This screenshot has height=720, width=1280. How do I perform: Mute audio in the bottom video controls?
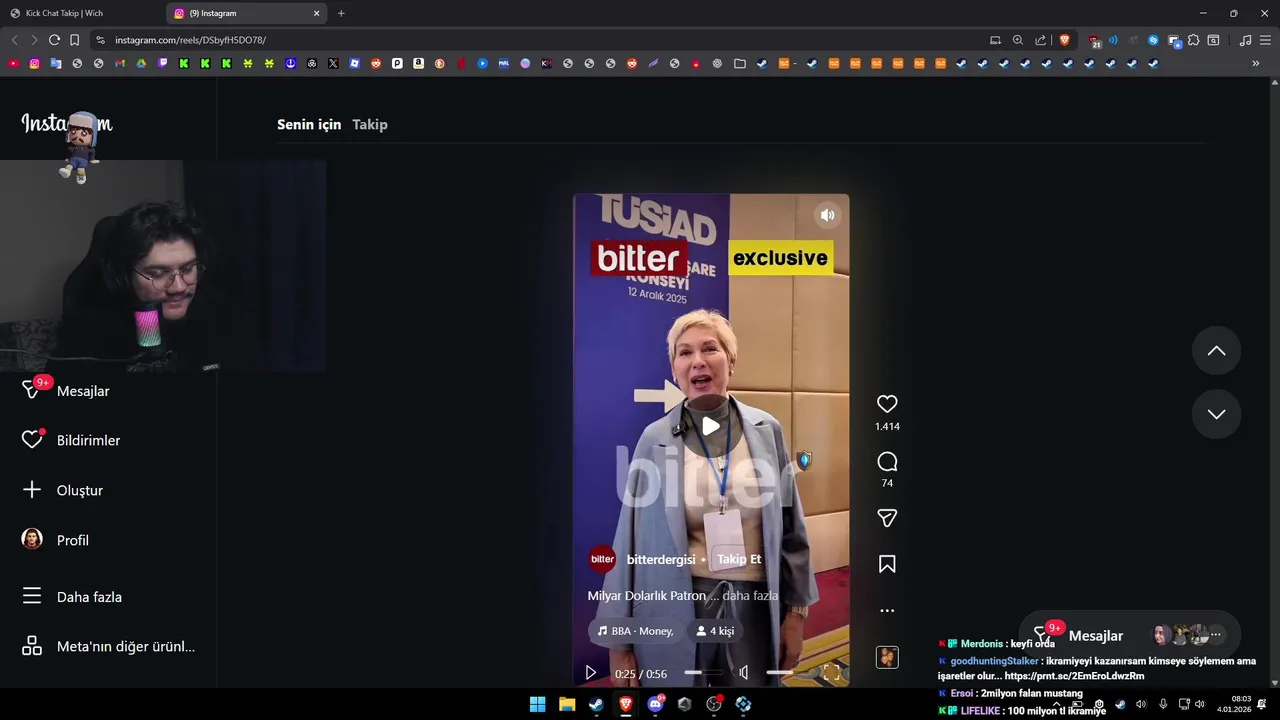click(743, 673)
